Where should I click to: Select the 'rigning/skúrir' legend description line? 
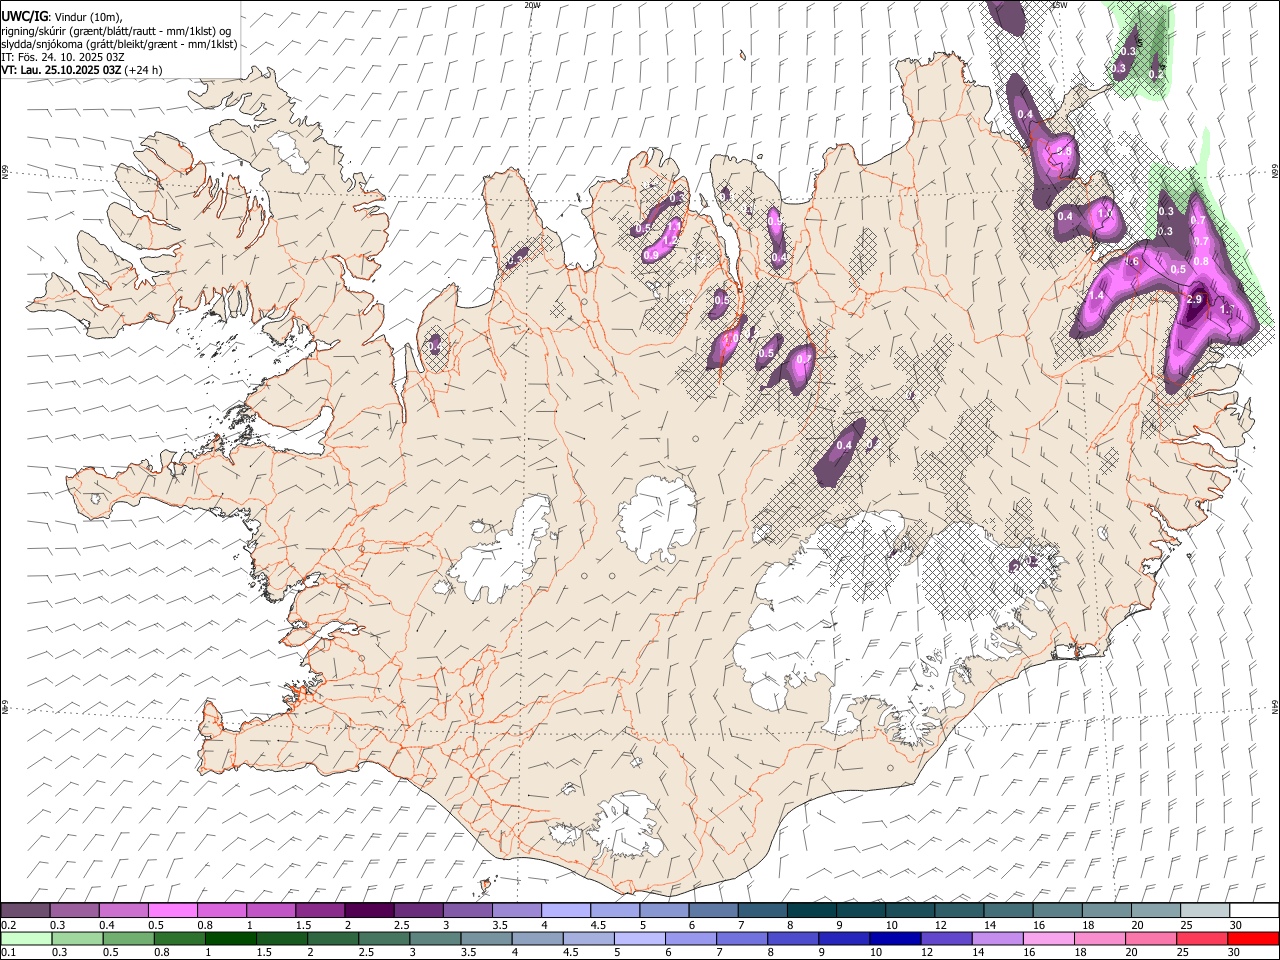(117, 31)
